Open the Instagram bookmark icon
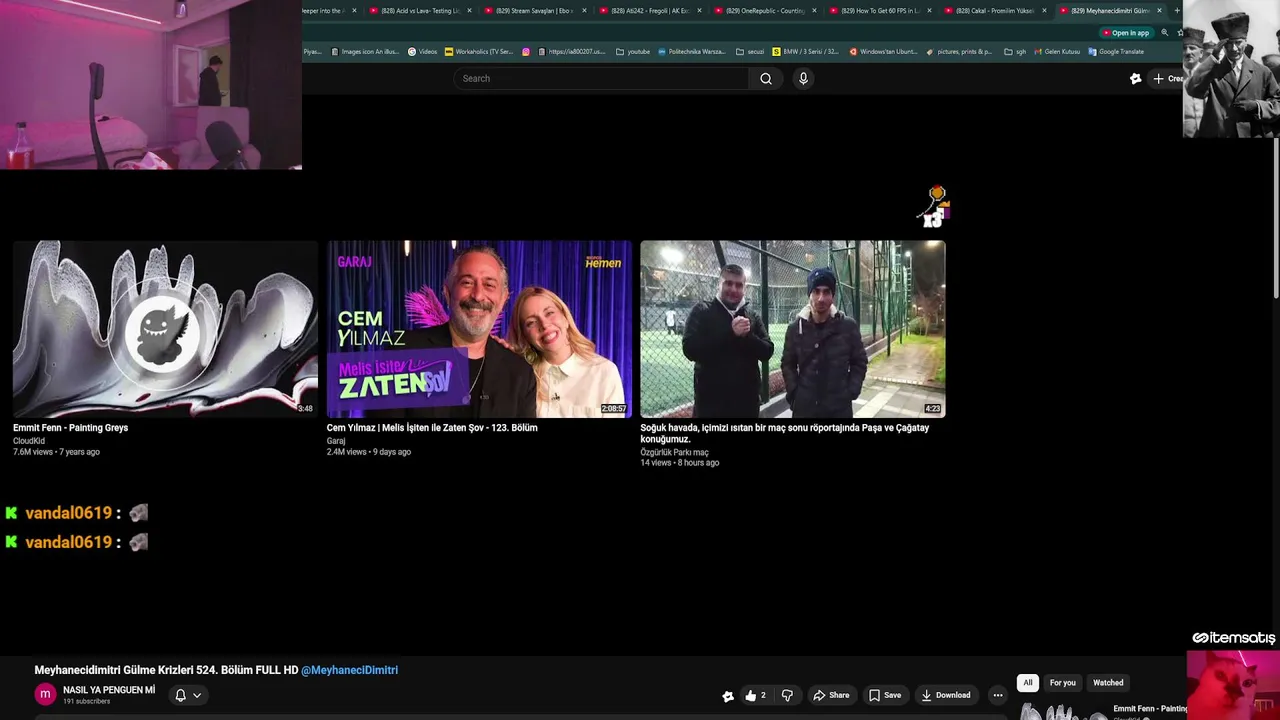 coord(526,52)
